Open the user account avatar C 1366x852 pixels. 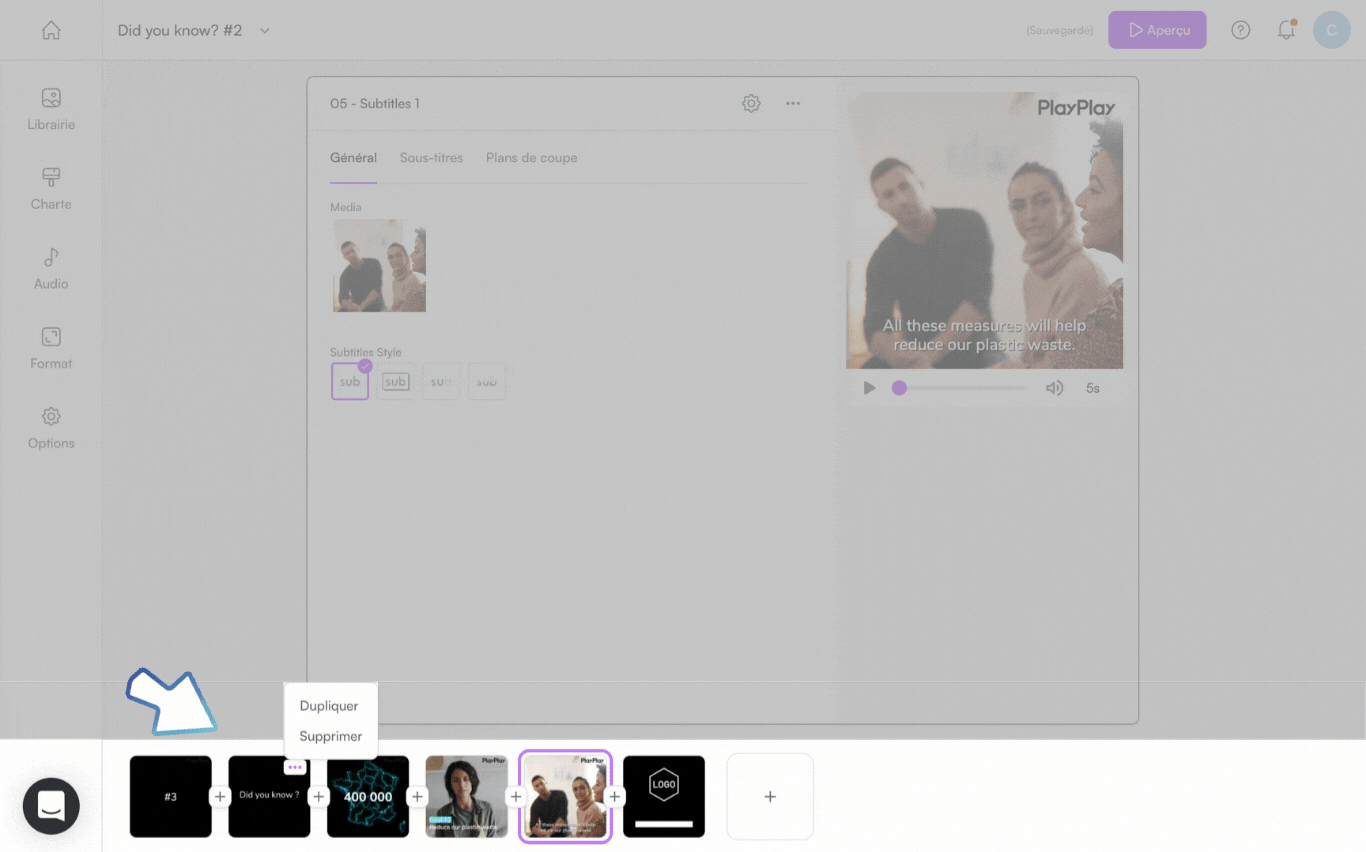click(1332, 30)
